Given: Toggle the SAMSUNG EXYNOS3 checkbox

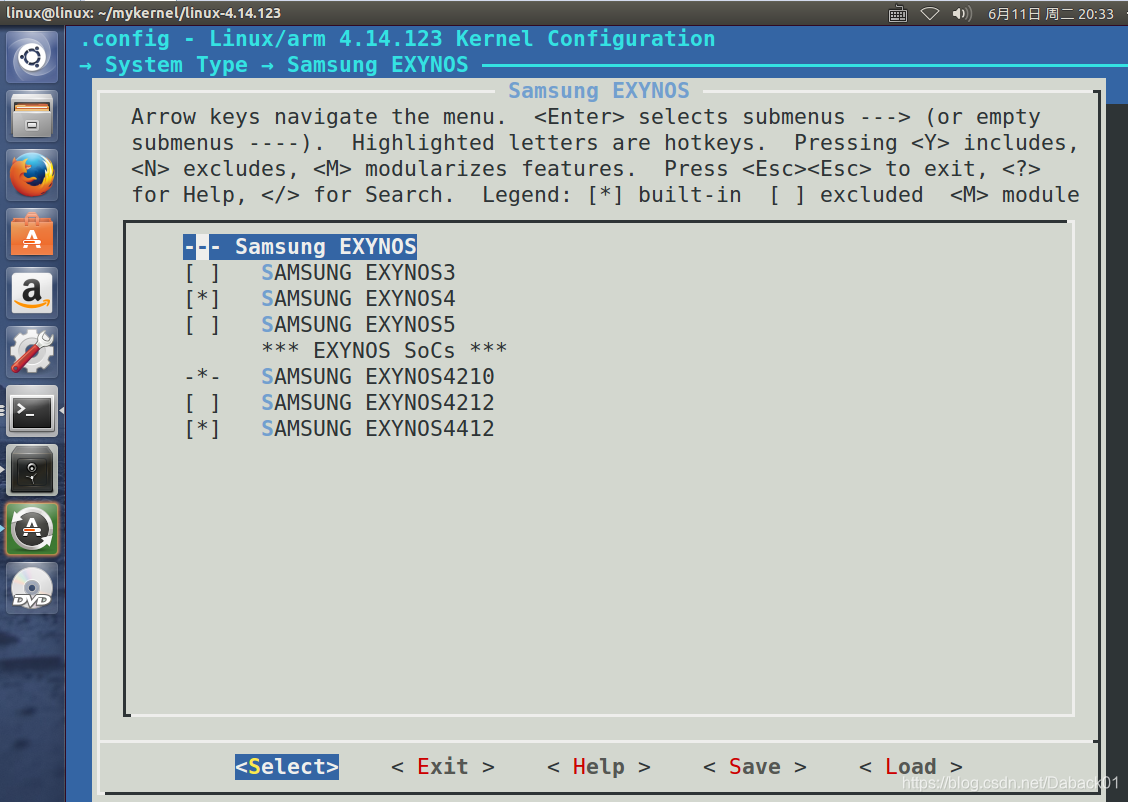Looking at the screenshot, I should pos(202,273).
